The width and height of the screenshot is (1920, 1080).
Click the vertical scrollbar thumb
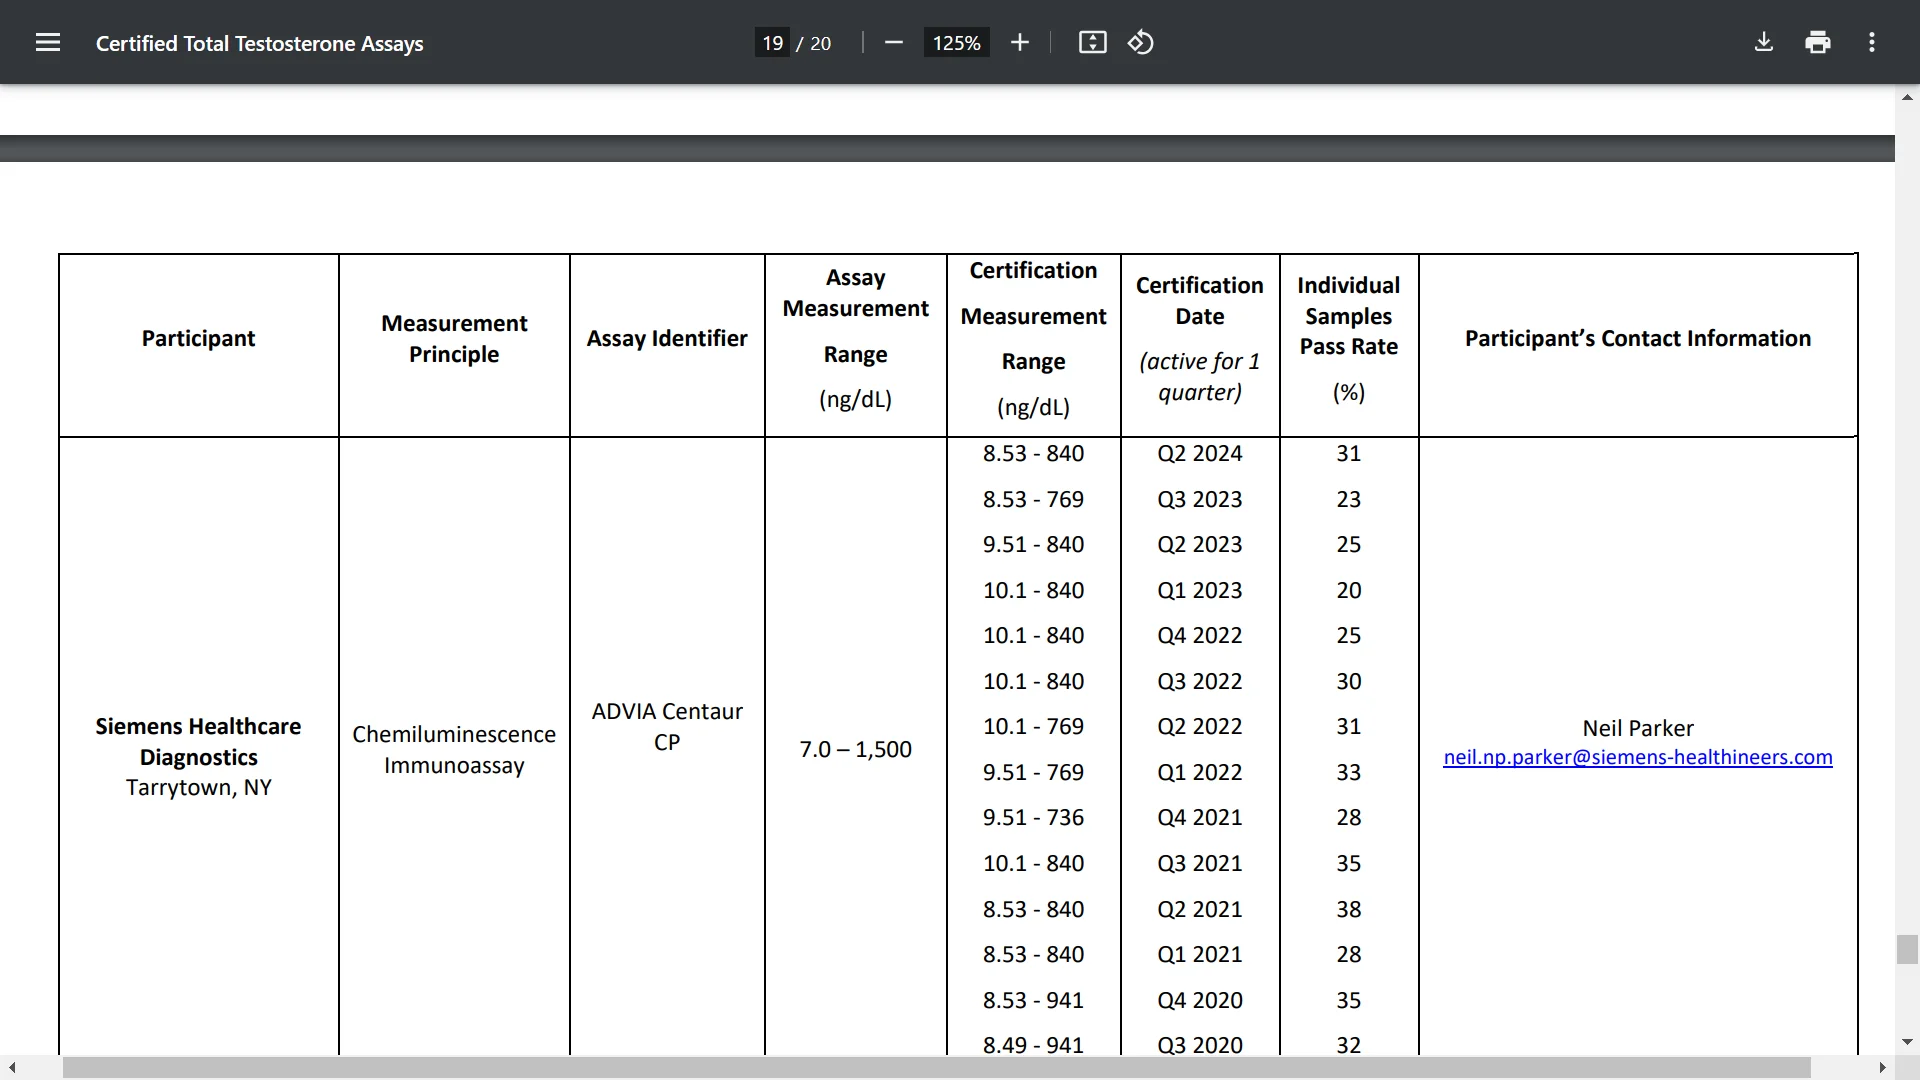pos(1907,949)
